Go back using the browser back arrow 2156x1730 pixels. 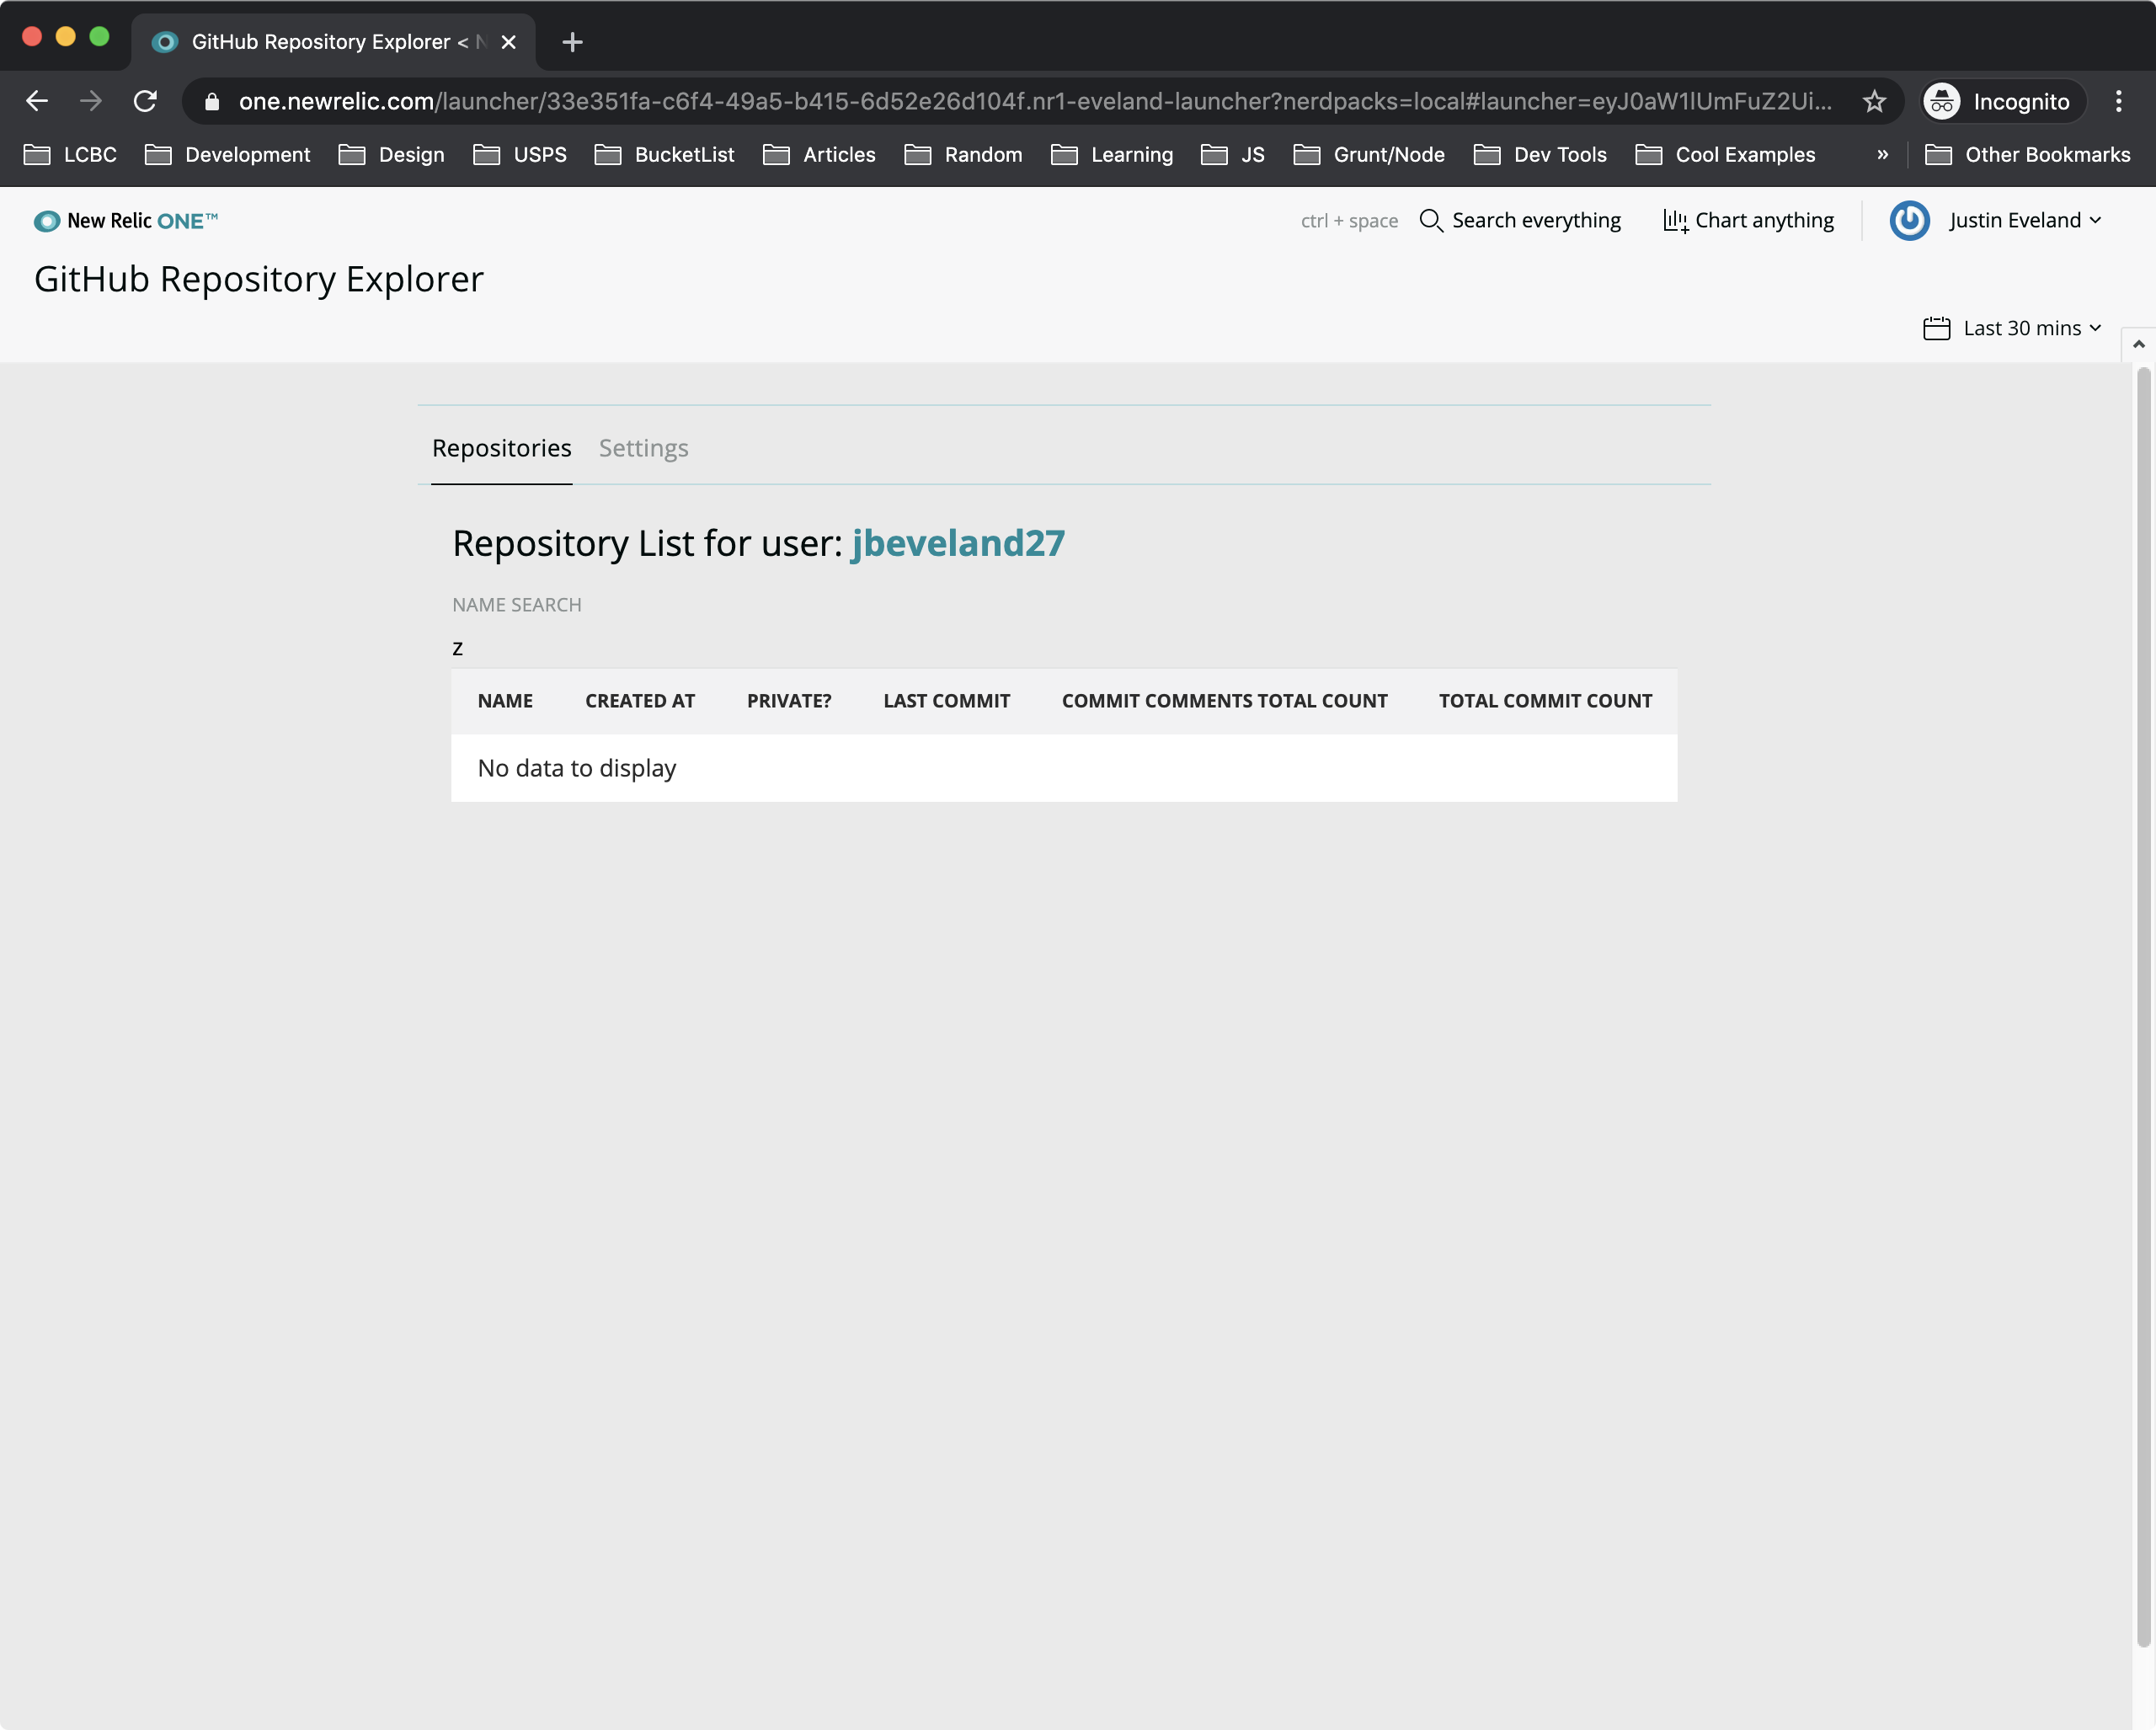[x=37, y=101]
